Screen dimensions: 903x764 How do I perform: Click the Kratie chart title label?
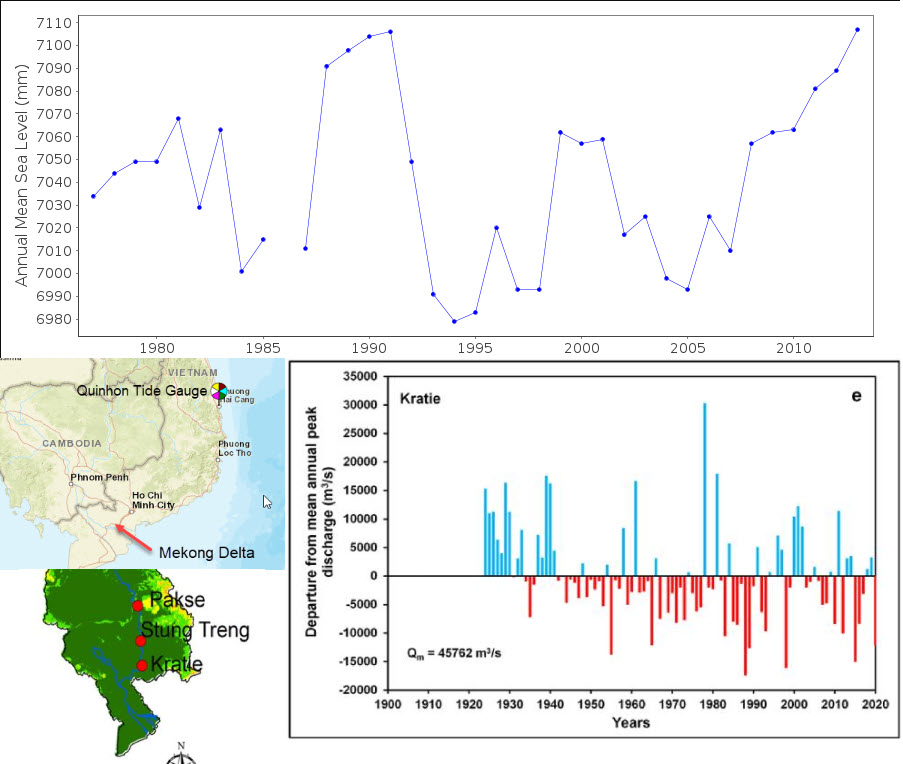420,398
